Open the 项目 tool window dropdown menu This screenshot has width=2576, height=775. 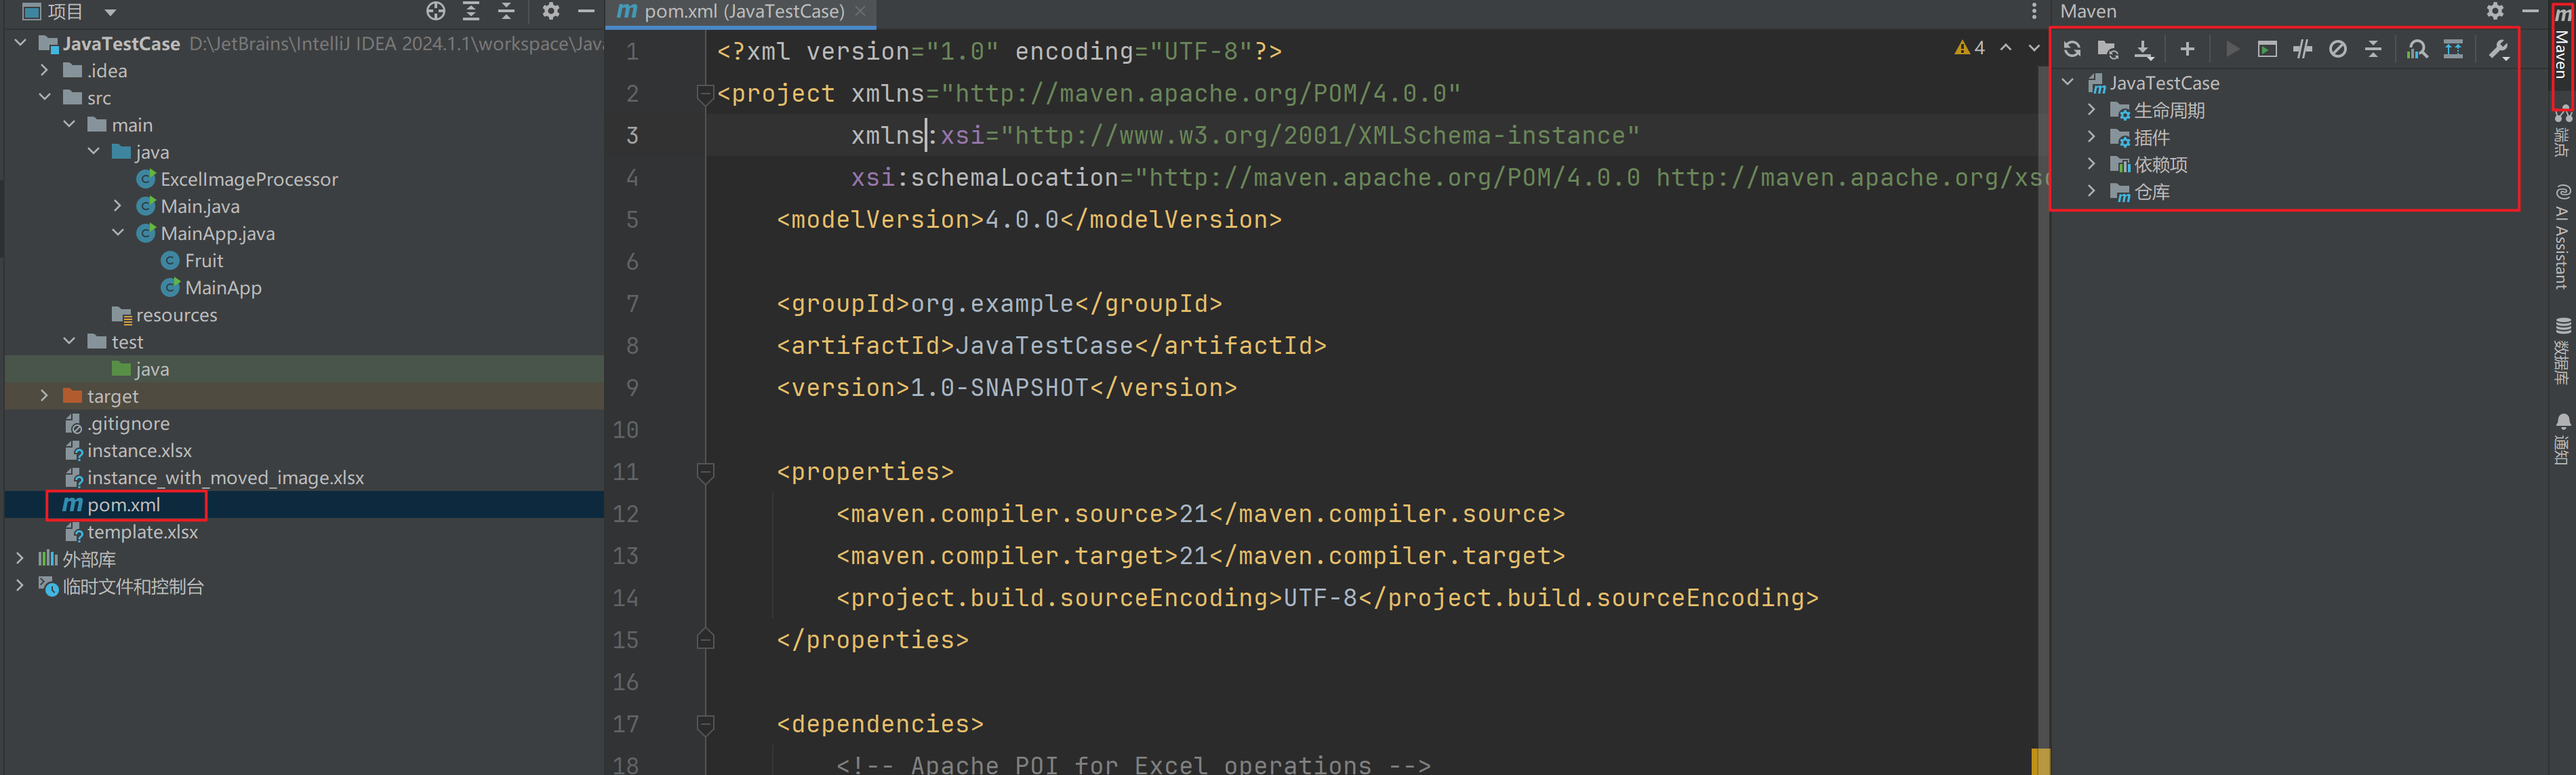[x=109, y=12]
